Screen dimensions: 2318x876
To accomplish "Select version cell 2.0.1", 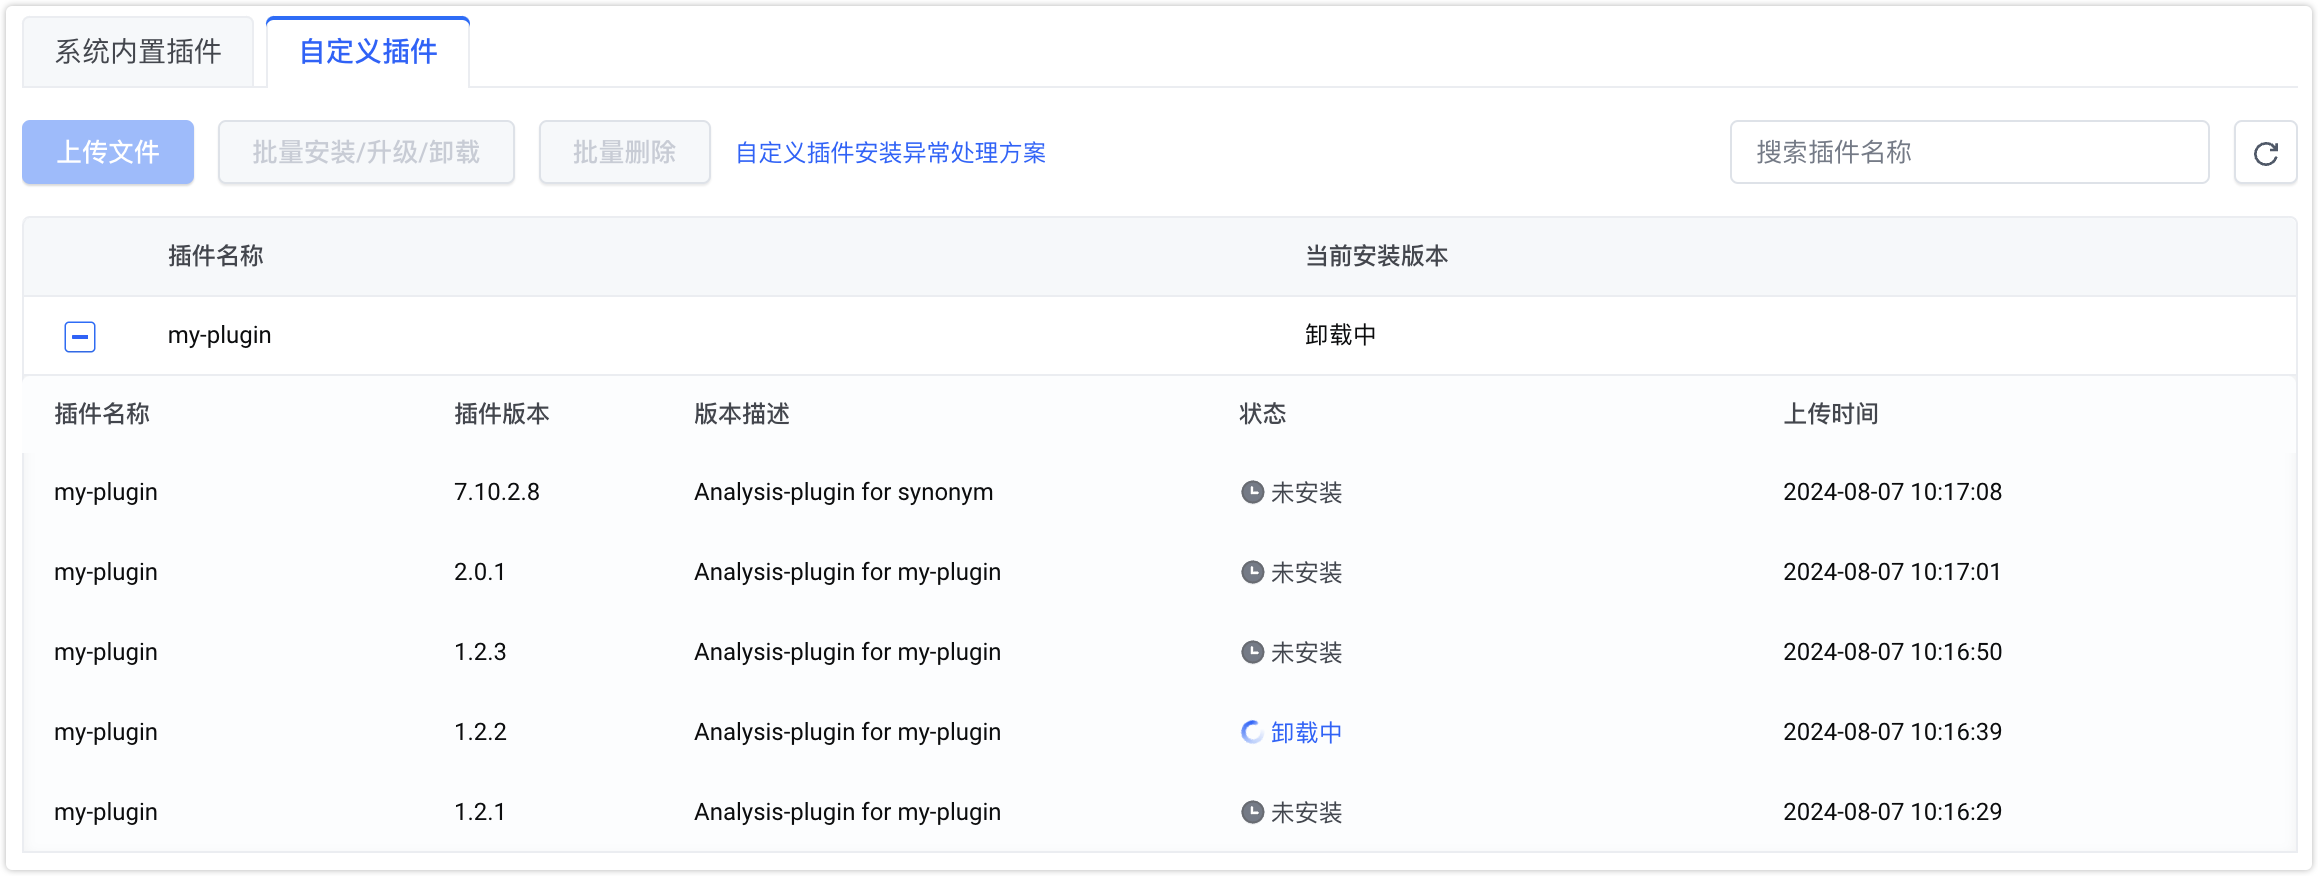I will [x=479, y=572].
